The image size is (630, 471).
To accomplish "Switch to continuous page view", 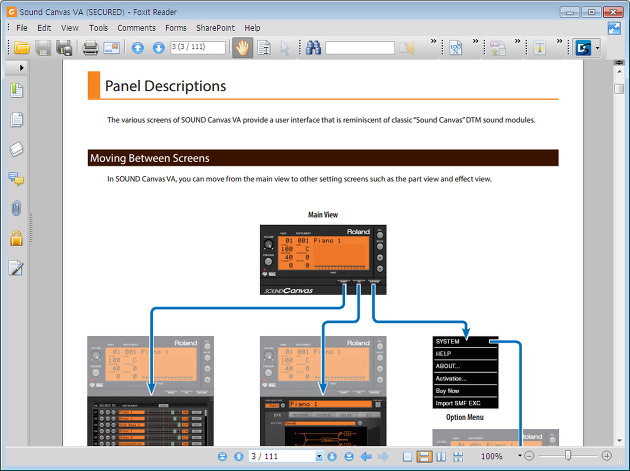I will [424, 457].
